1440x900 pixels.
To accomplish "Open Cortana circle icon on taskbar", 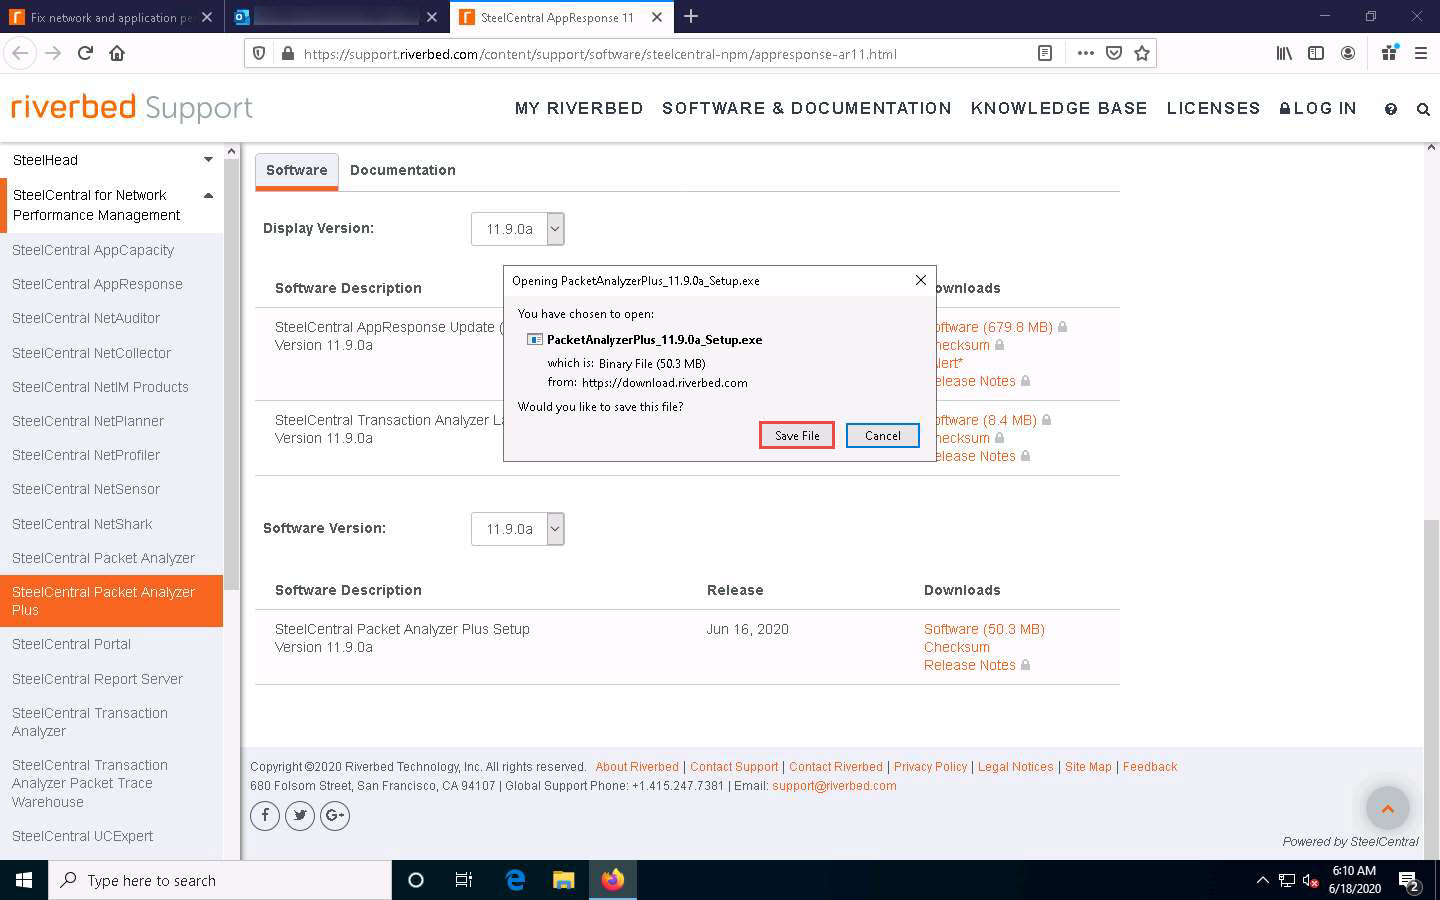I will click(x=416, y=880).
